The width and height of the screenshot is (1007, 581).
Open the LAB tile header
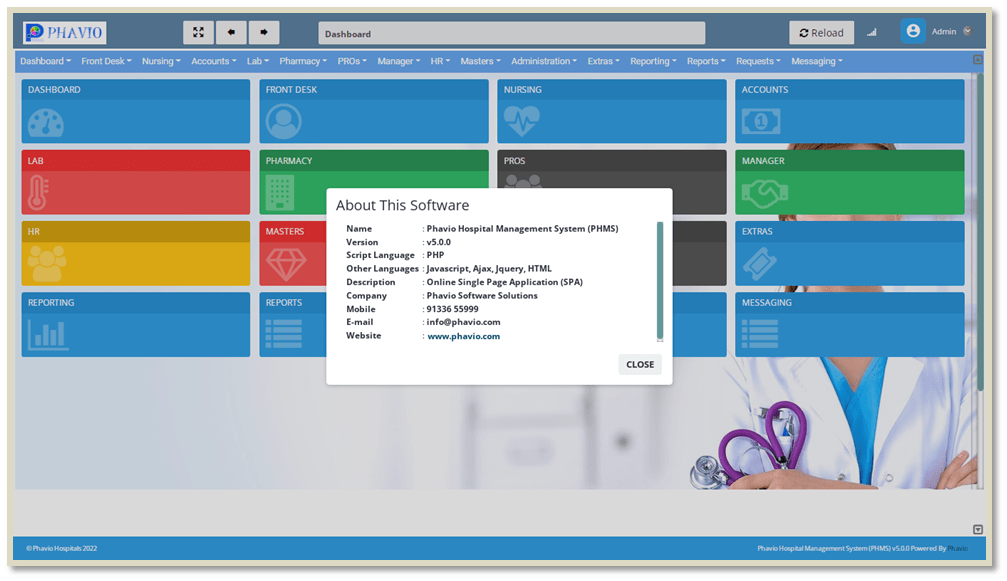click(x=136, y=160)
